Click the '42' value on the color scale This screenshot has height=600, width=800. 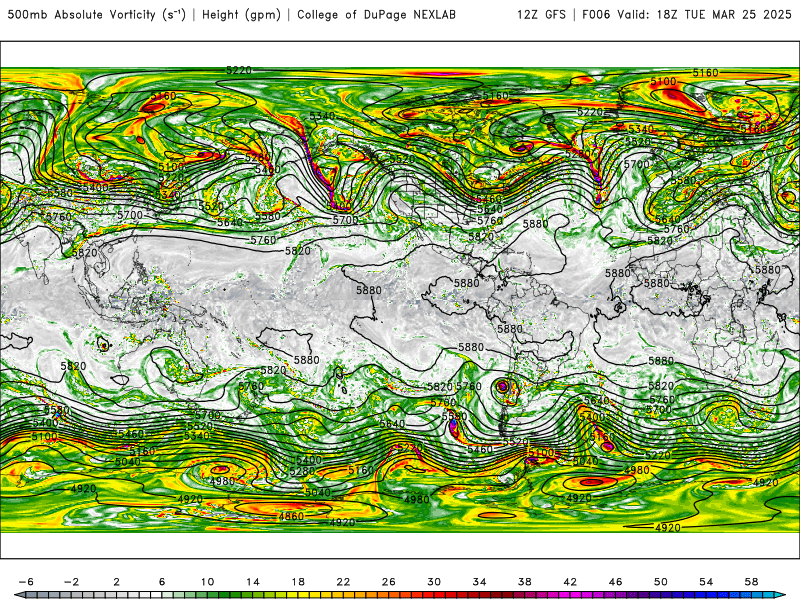click(x=570, y=582)
